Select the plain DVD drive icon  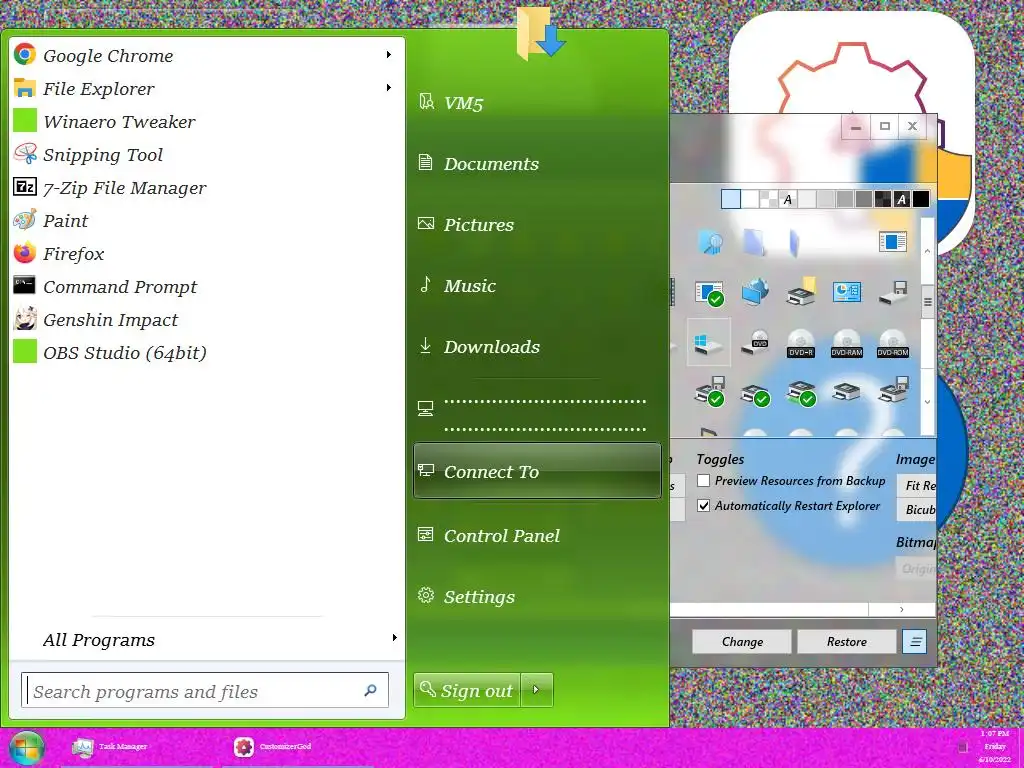(755, 343)
